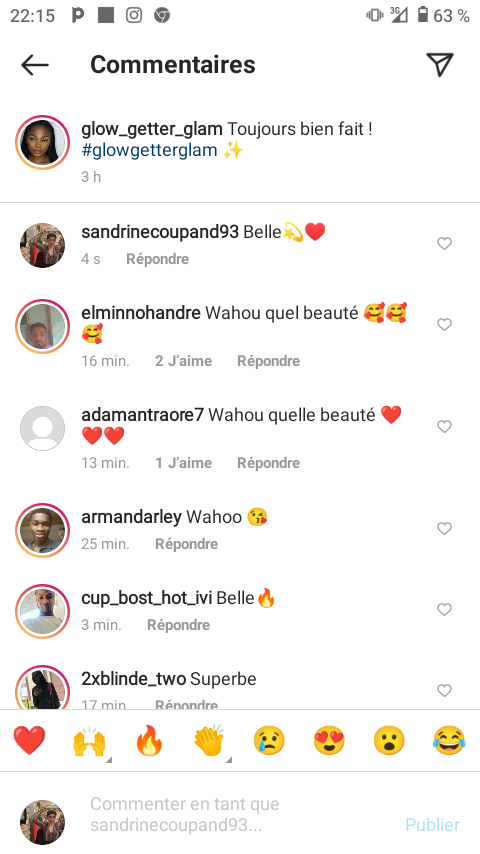Viewport: 480px width, 854px height.
Task: Open the #glowgetterglam hashtag
Action: [149, 150]
